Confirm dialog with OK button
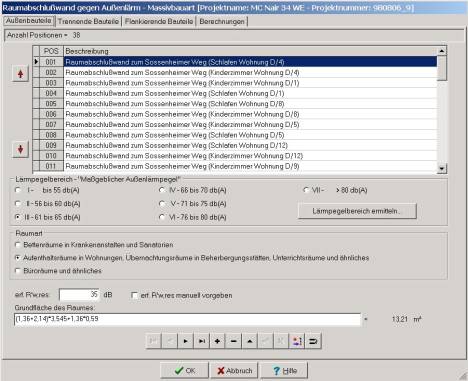The height and width of the screenshot is (381, 468). [x=185, y=371]
